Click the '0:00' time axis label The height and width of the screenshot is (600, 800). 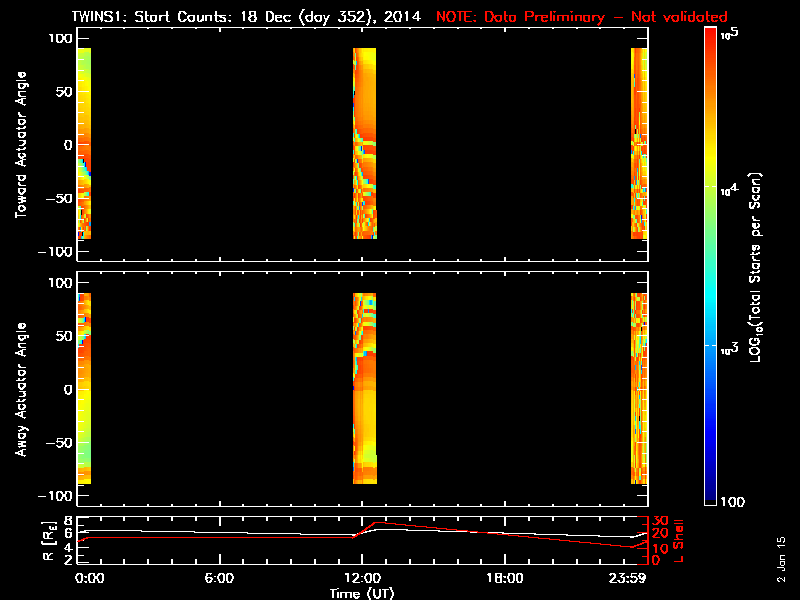[89, 578]
